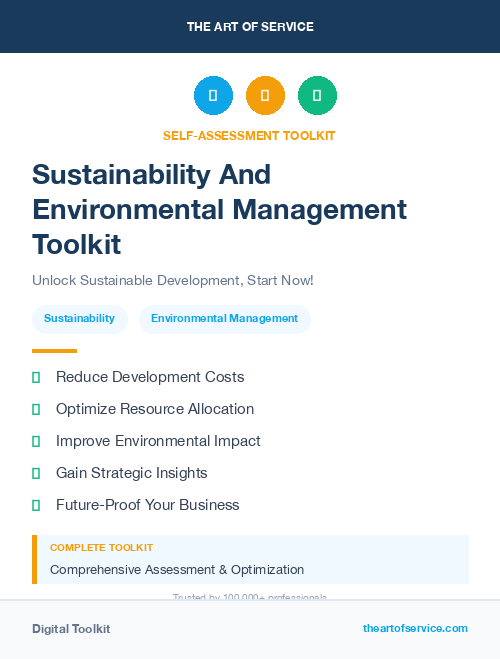
Task: Click the Unlock Sustainable Development subtitle
Action: point(173,280)
